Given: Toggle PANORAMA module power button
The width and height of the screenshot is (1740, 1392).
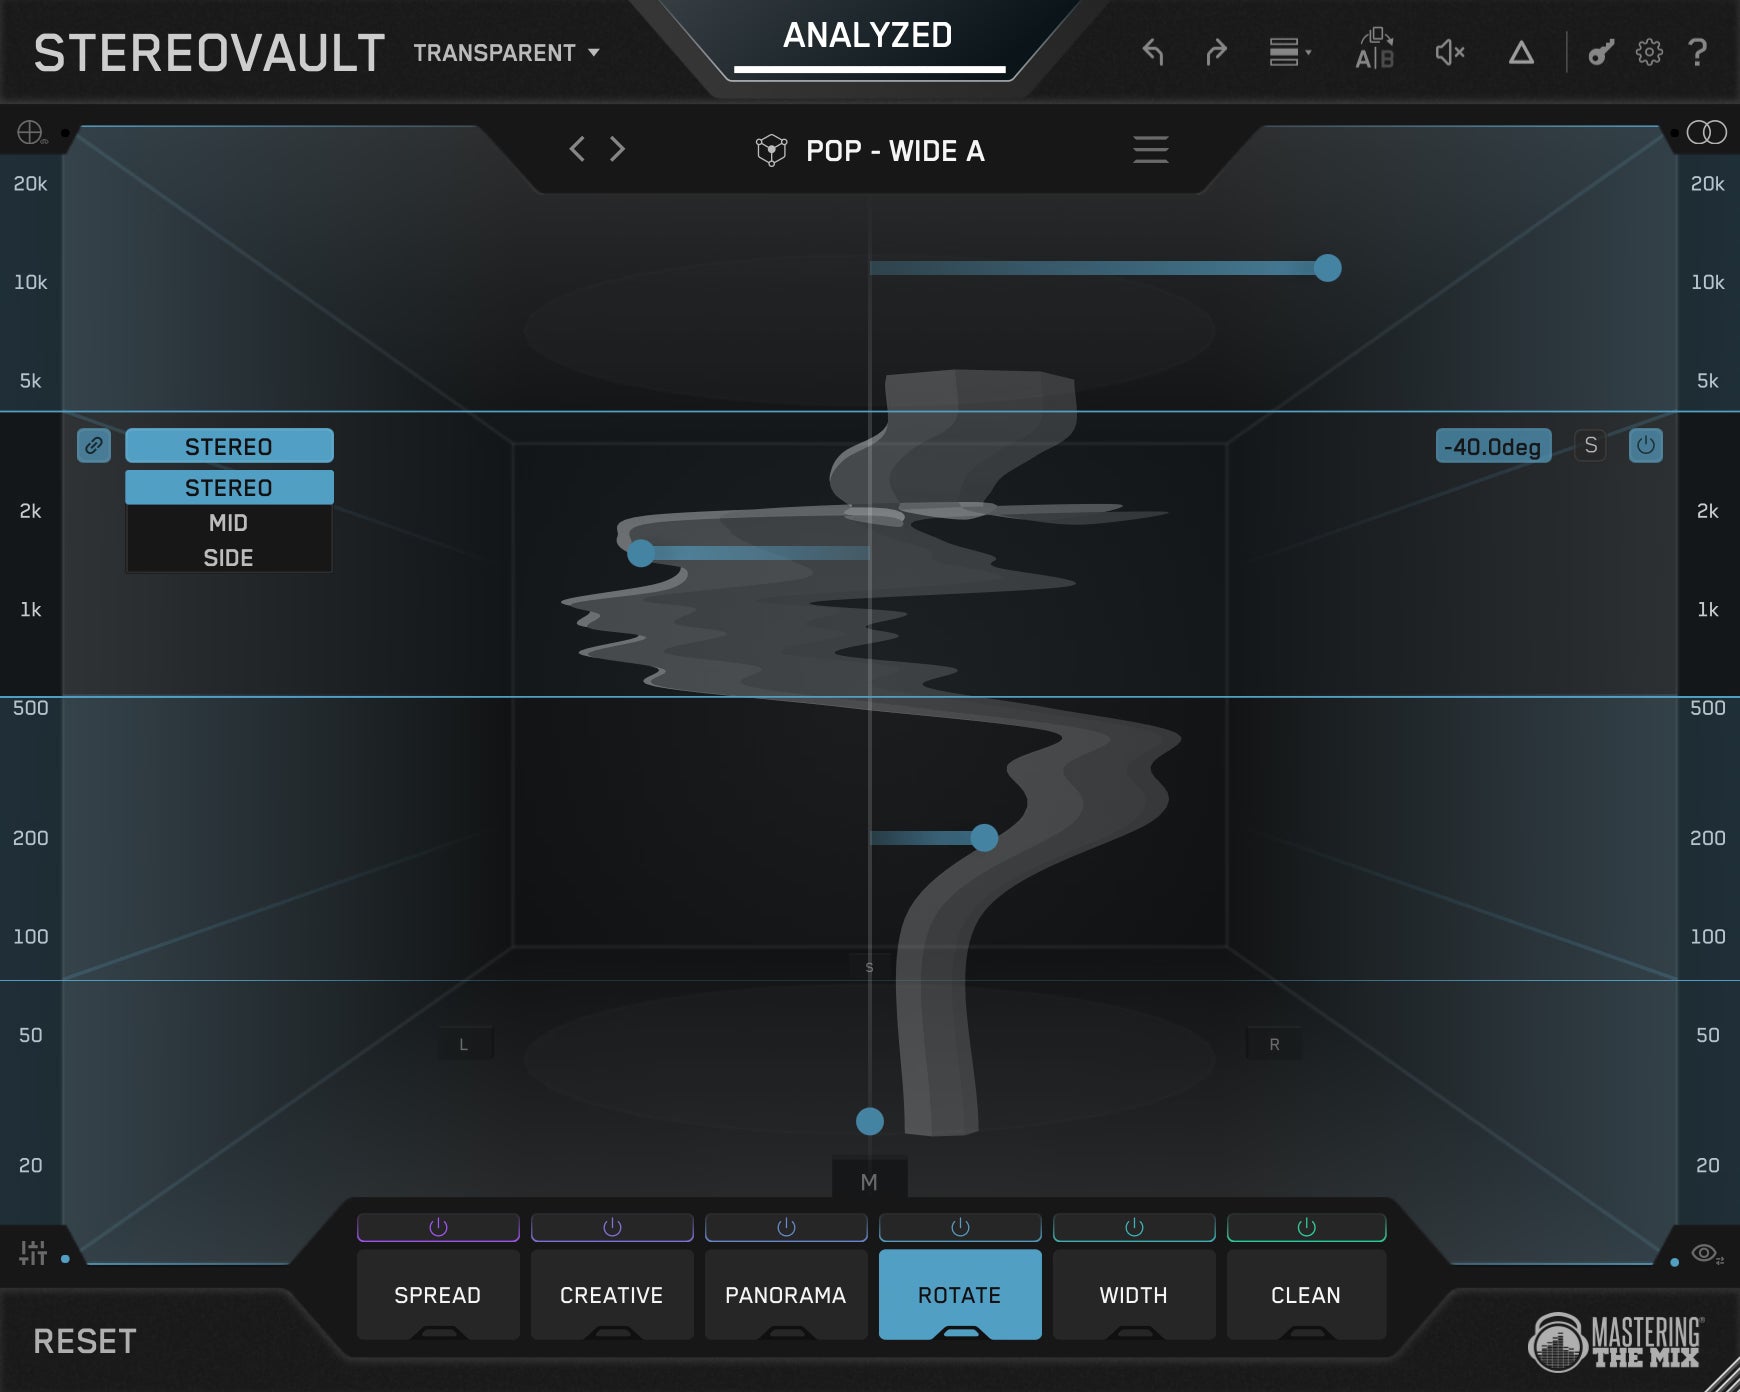Looking at the screenshot, I should coord(786,1227).
